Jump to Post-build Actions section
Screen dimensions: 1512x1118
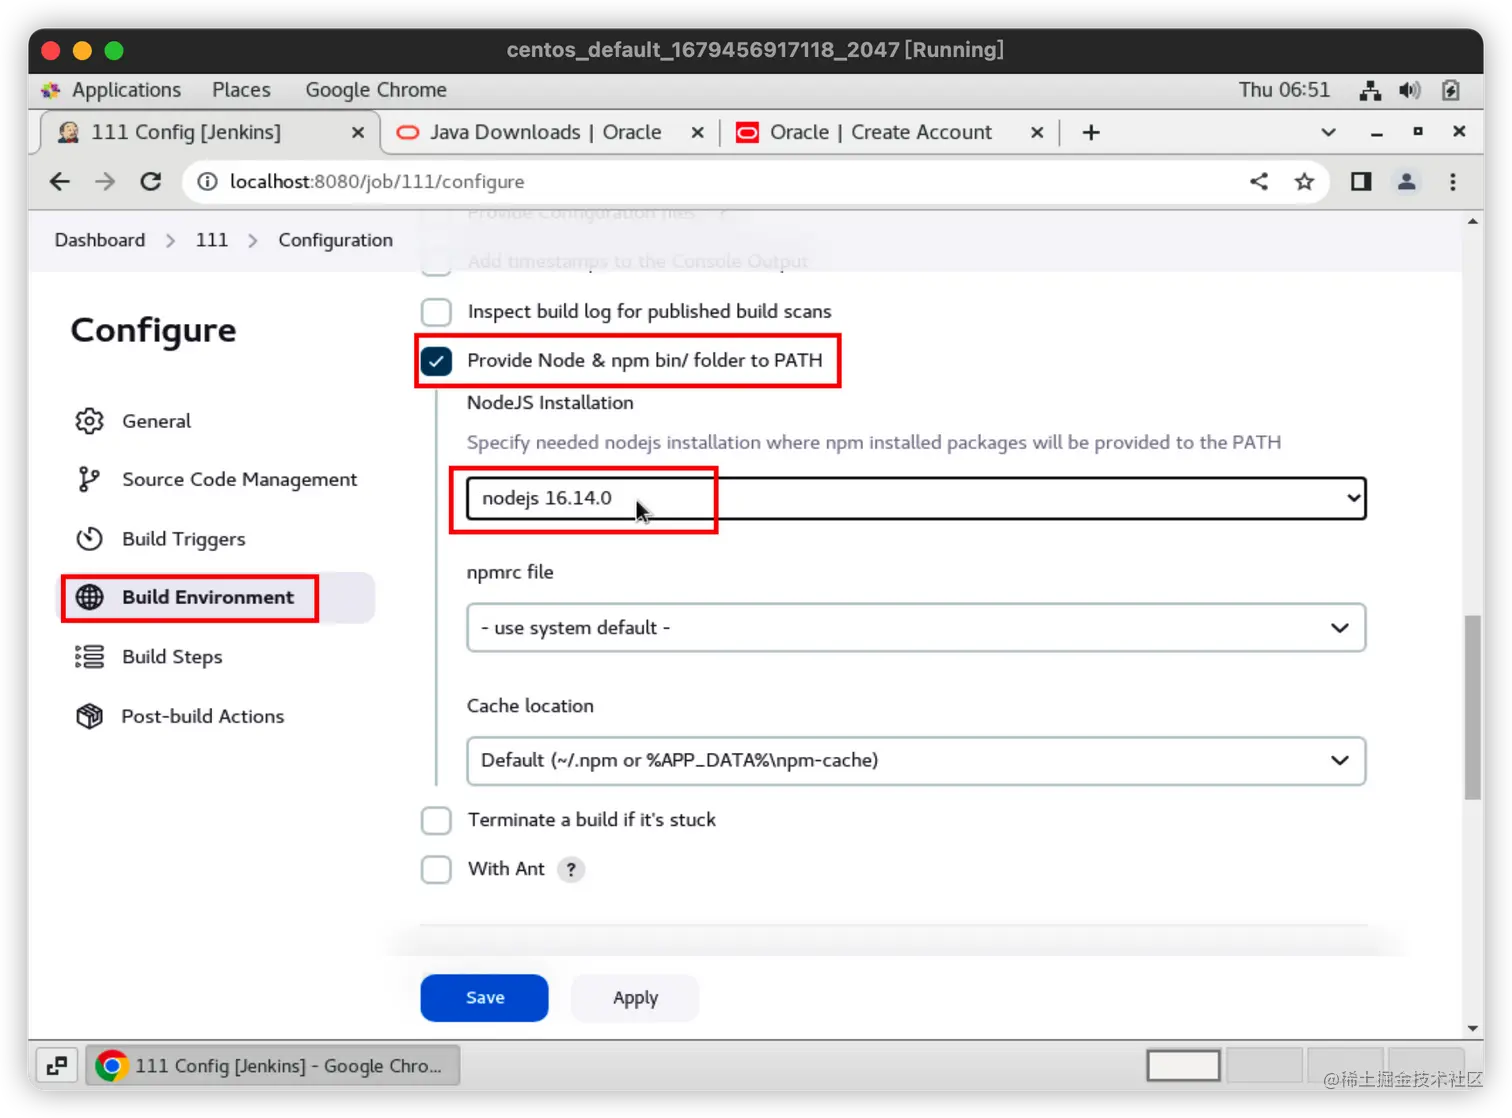tap(202, 716)
